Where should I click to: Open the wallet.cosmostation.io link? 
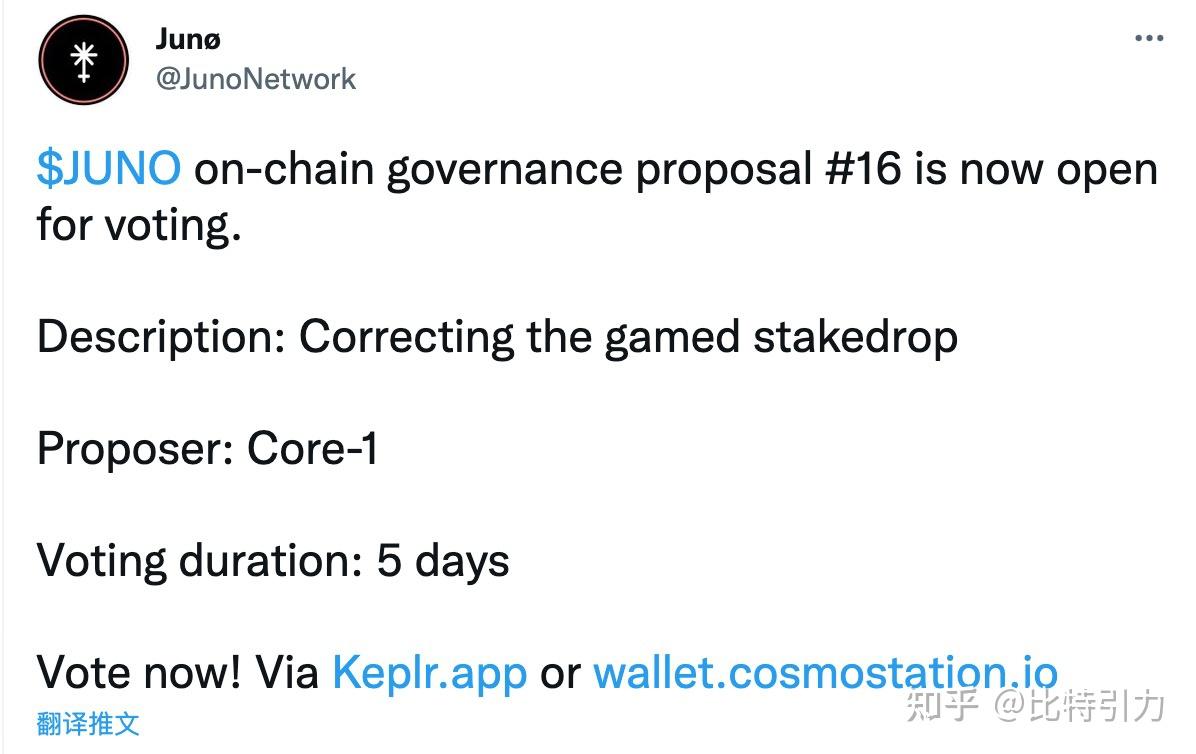825,672
